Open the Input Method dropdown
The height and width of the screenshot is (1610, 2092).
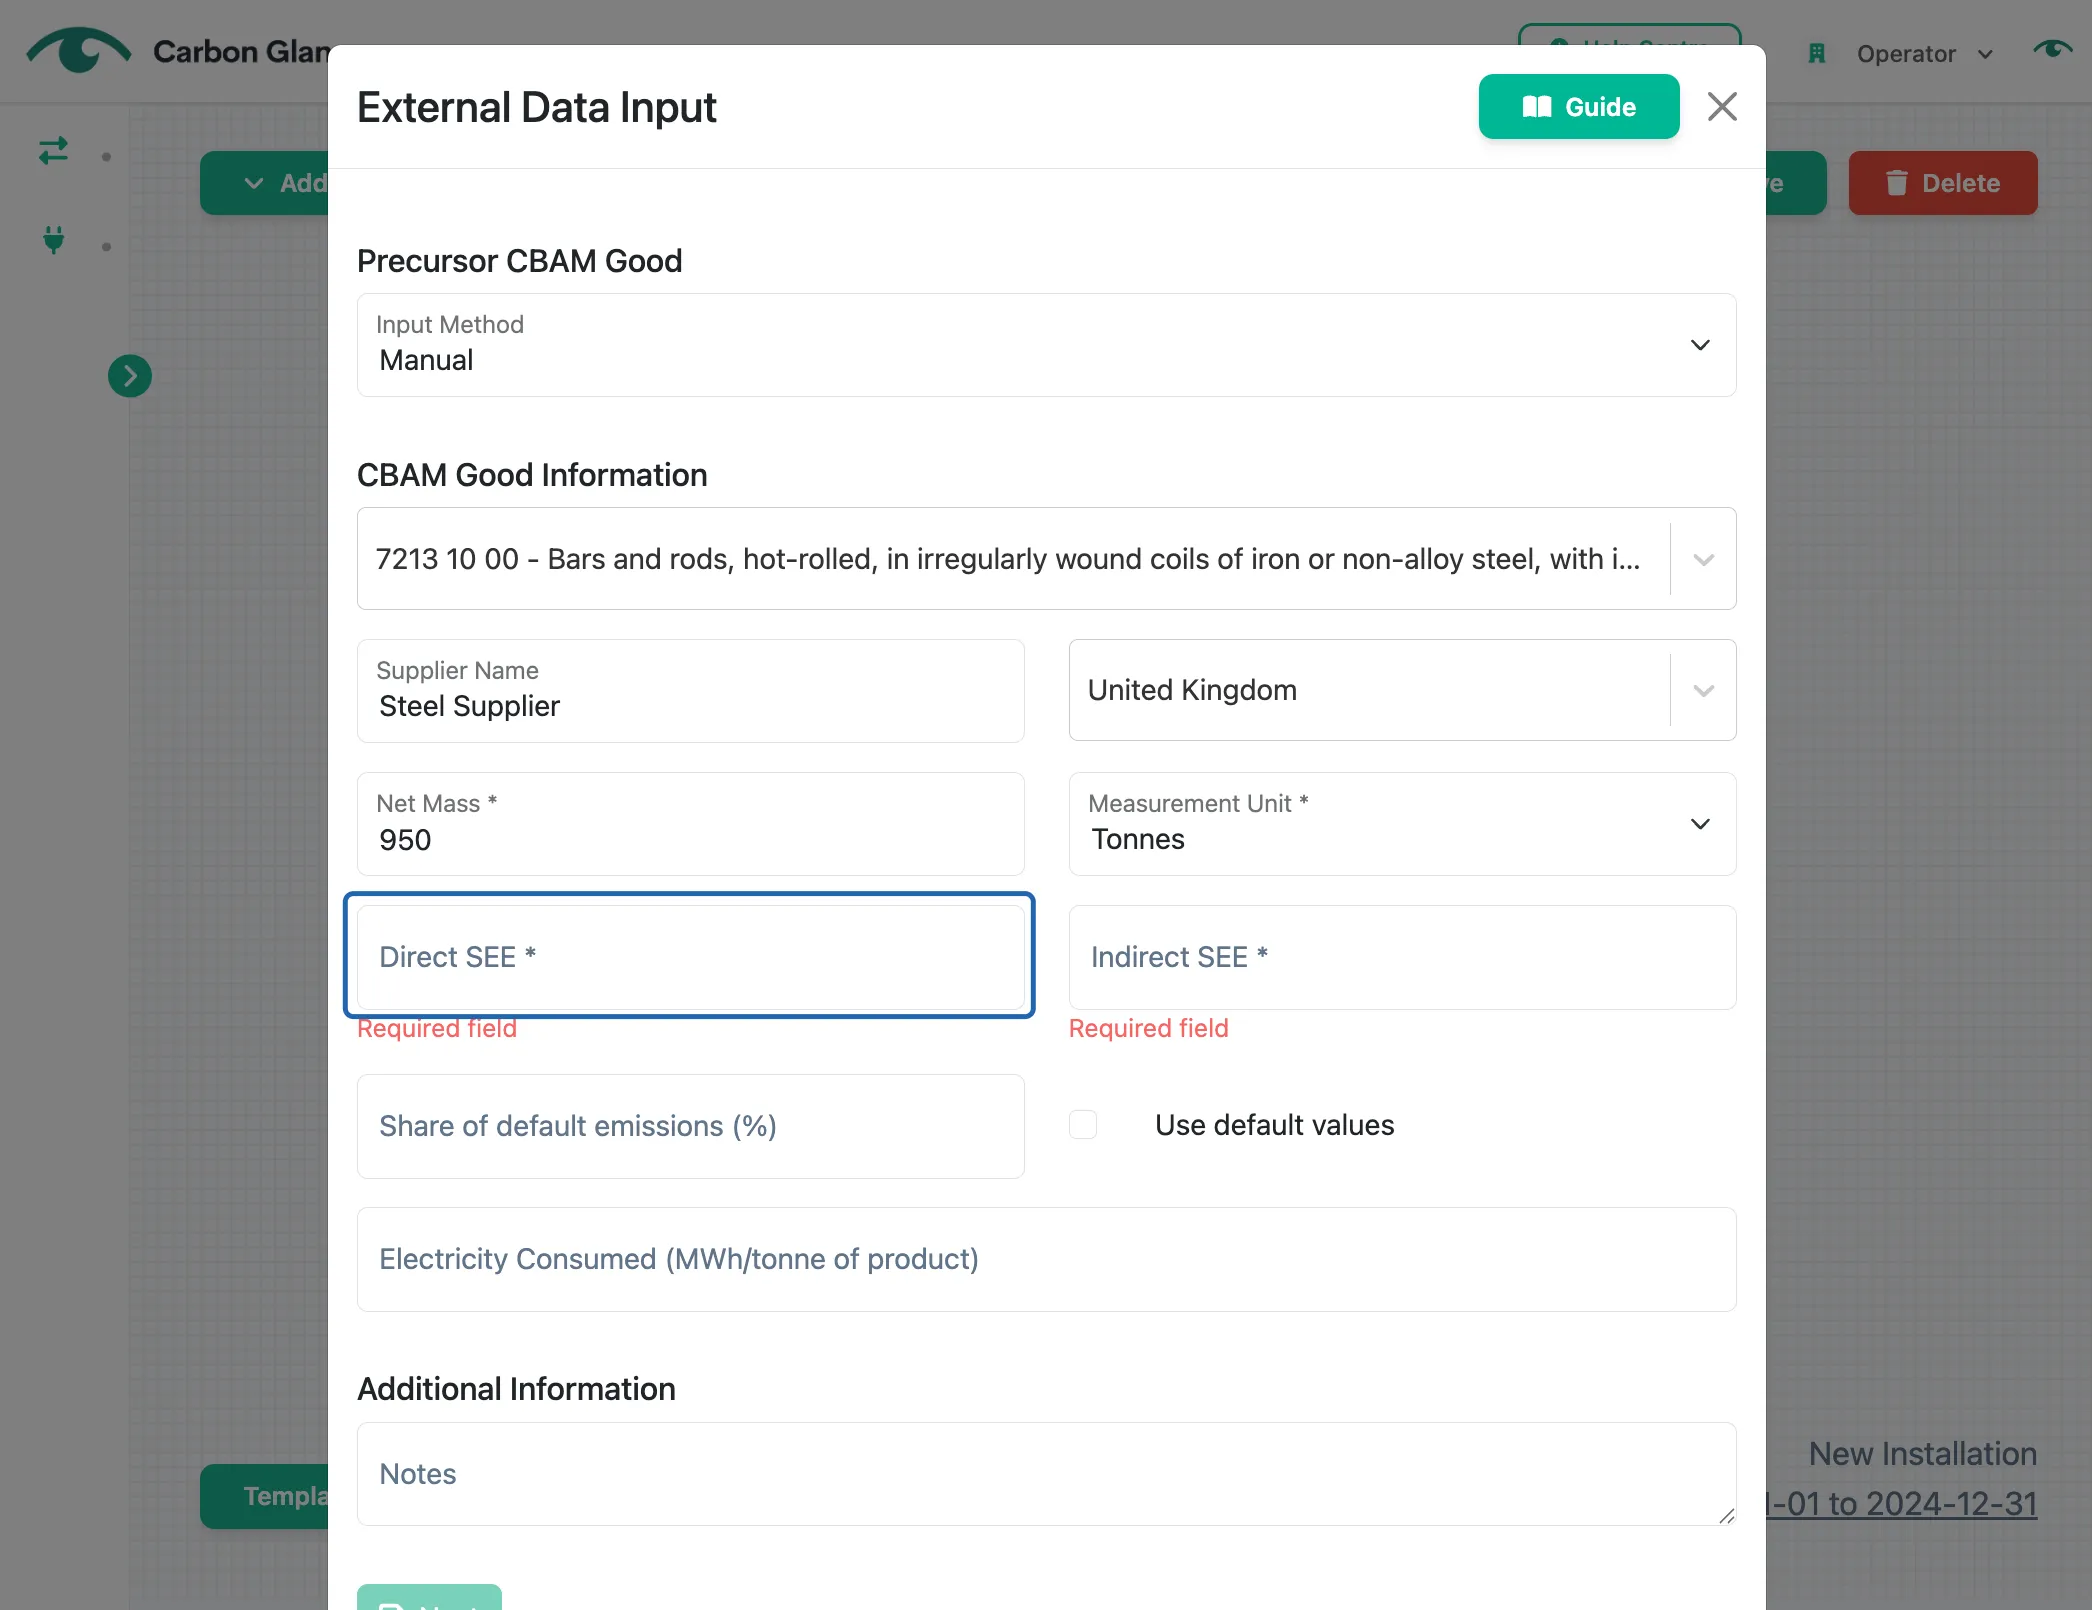[1046, 345]
